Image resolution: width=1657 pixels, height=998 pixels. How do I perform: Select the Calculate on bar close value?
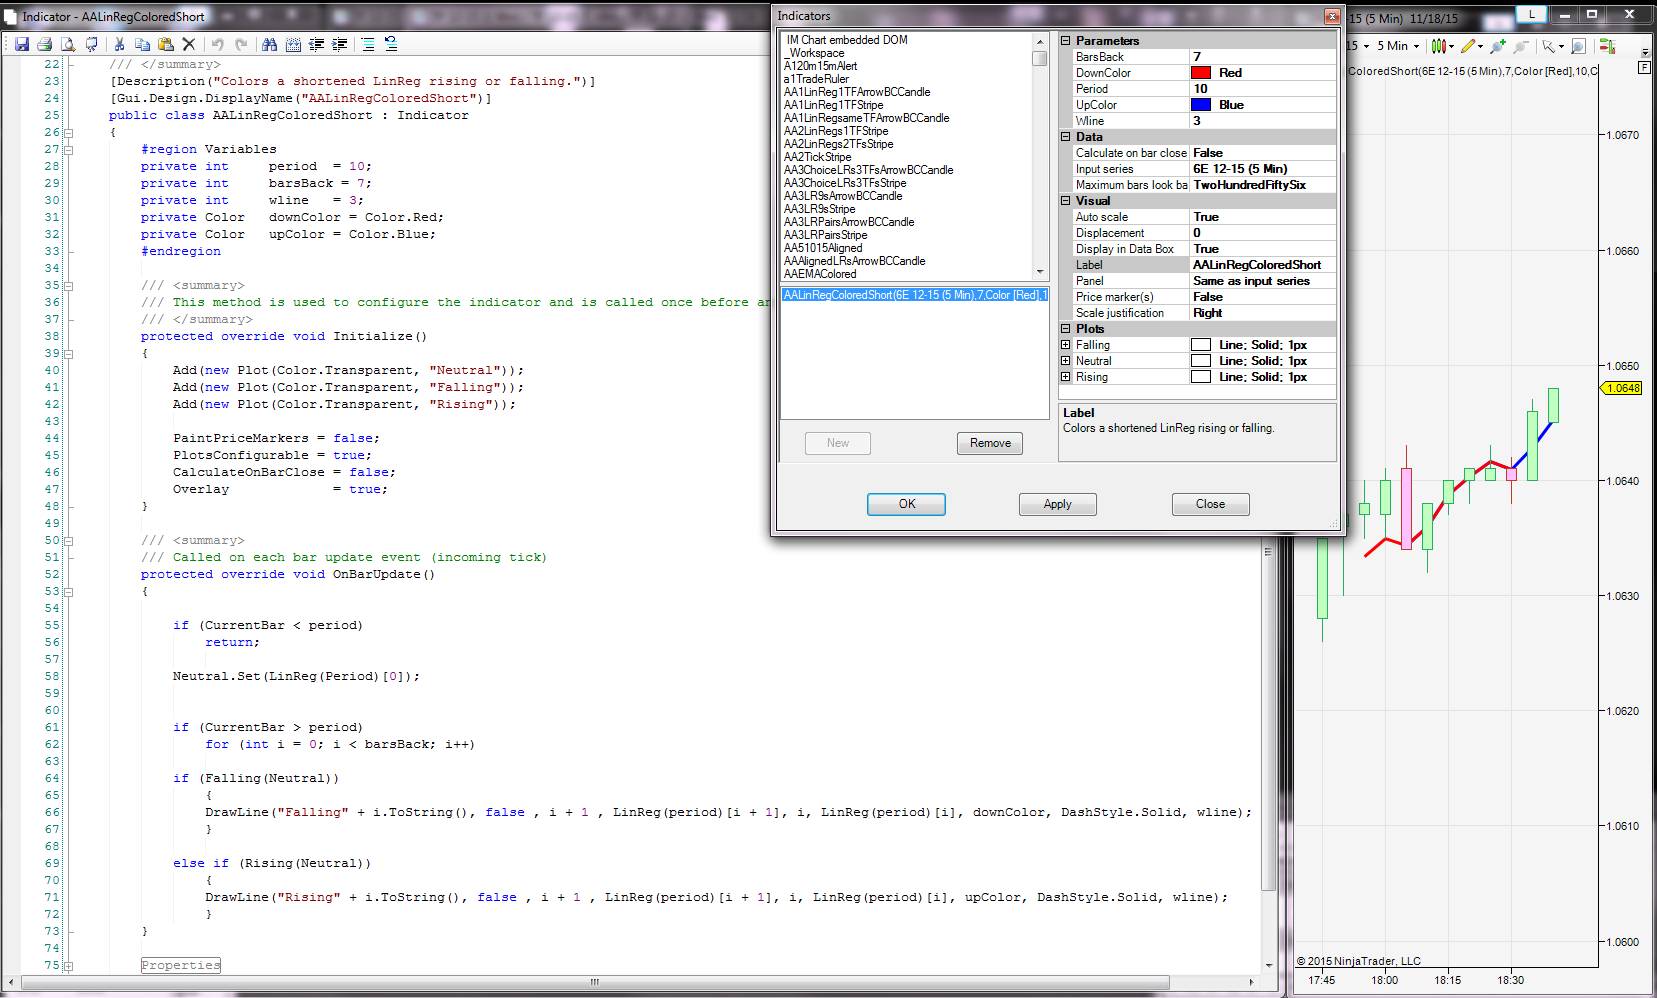pos(1262,153)
